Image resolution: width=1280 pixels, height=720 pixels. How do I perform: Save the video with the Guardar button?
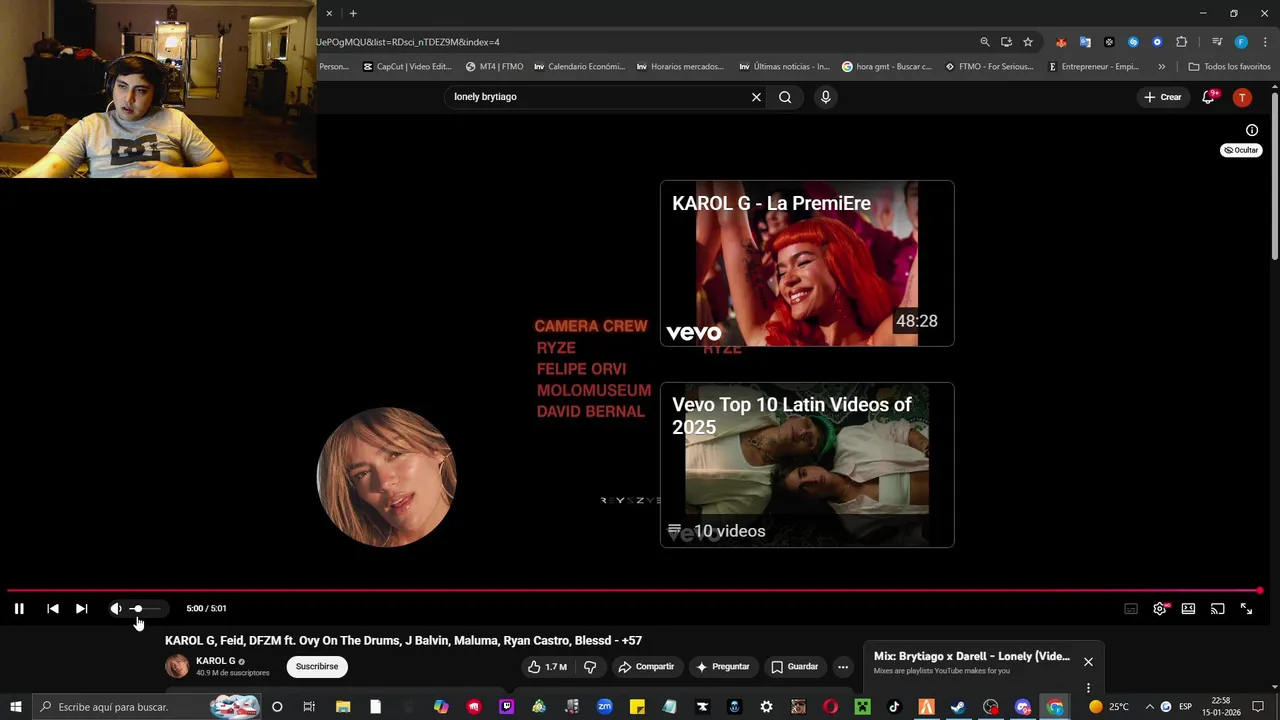point(794,666)
